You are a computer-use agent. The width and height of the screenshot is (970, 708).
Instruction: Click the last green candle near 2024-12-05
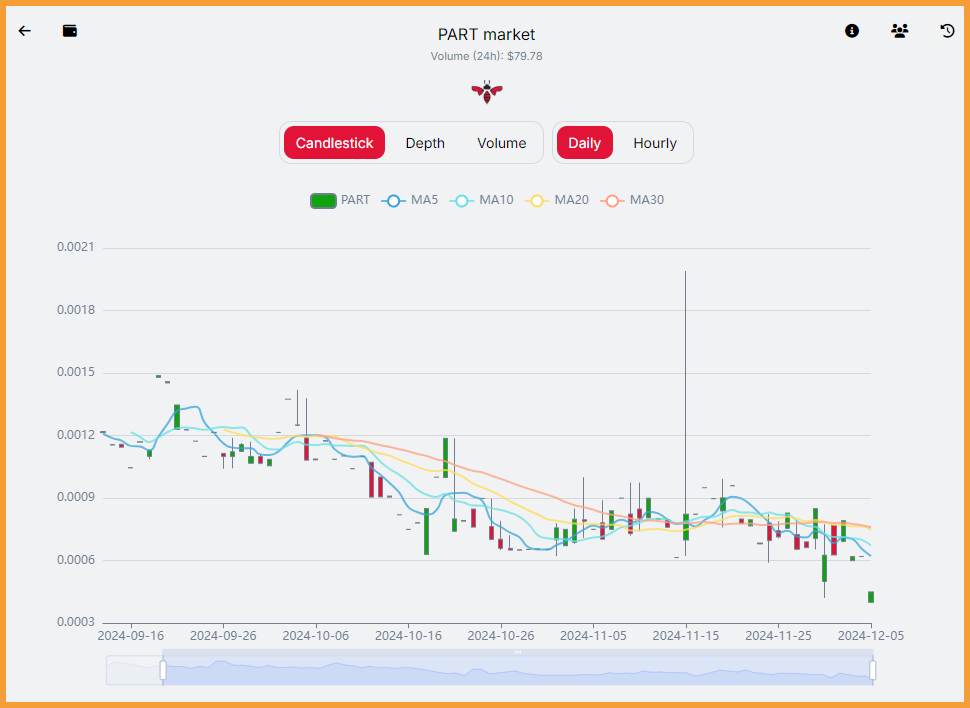(871, 597)
